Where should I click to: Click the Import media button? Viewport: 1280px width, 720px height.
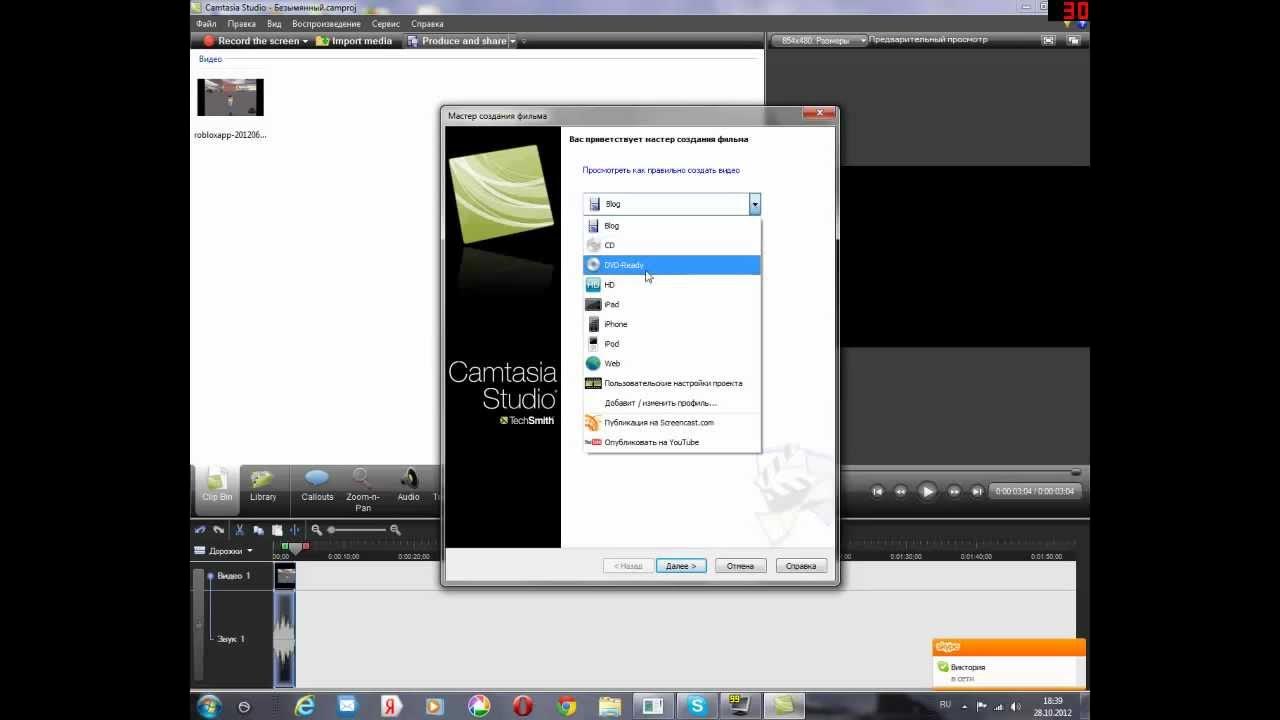coord(354,41)
